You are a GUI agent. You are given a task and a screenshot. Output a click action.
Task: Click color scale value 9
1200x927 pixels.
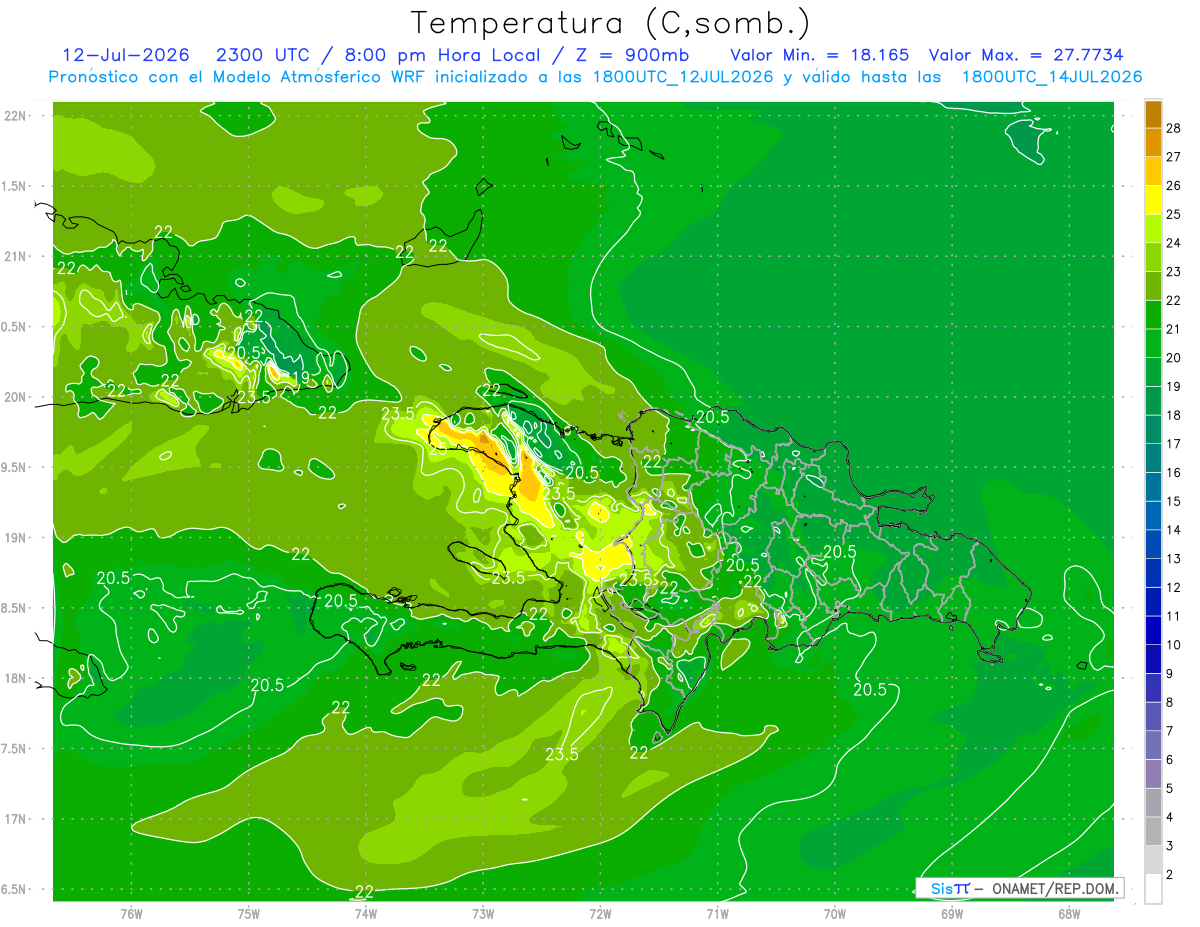[1170, 674]
